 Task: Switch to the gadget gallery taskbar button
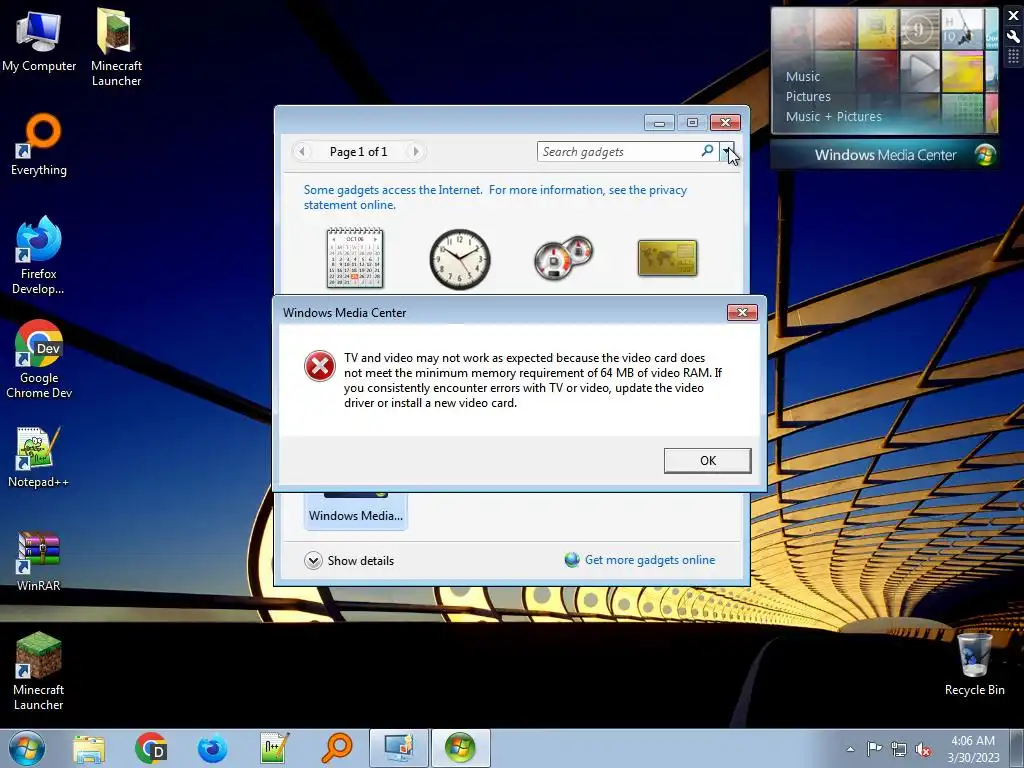(x=399, y=748)
